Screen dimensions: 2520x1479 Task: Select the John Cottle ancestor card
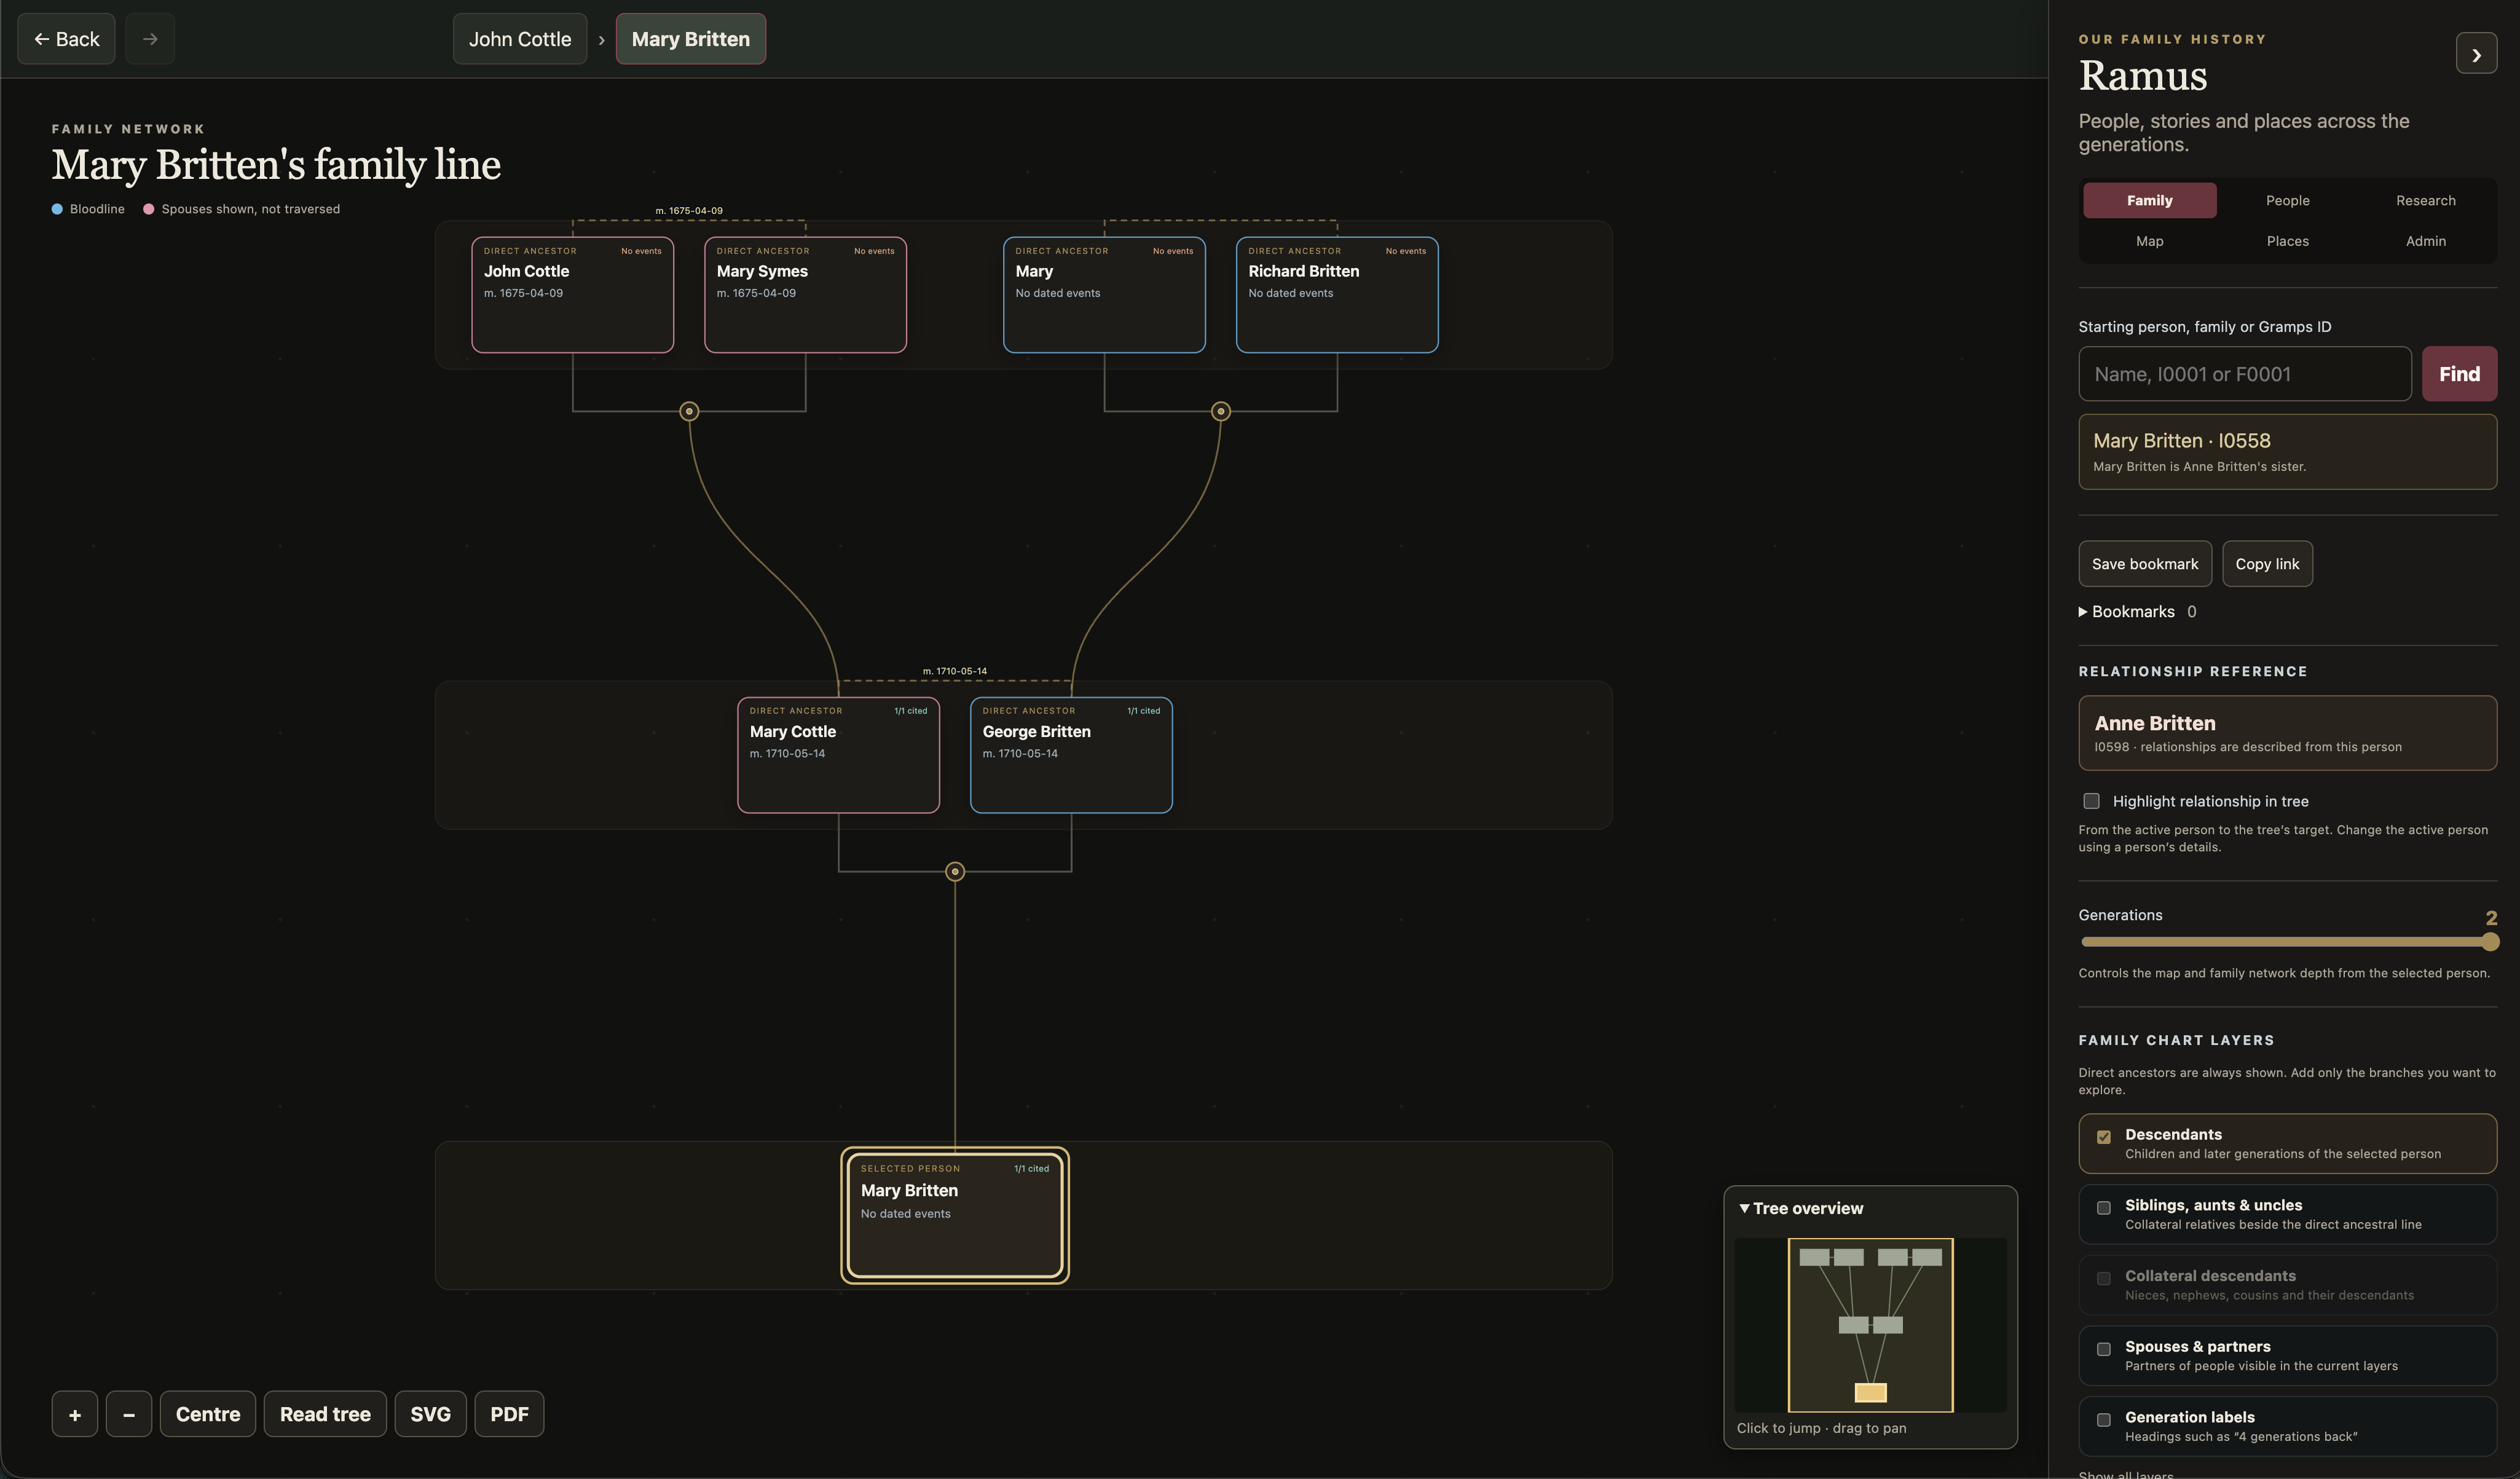(x=573, y=295)
